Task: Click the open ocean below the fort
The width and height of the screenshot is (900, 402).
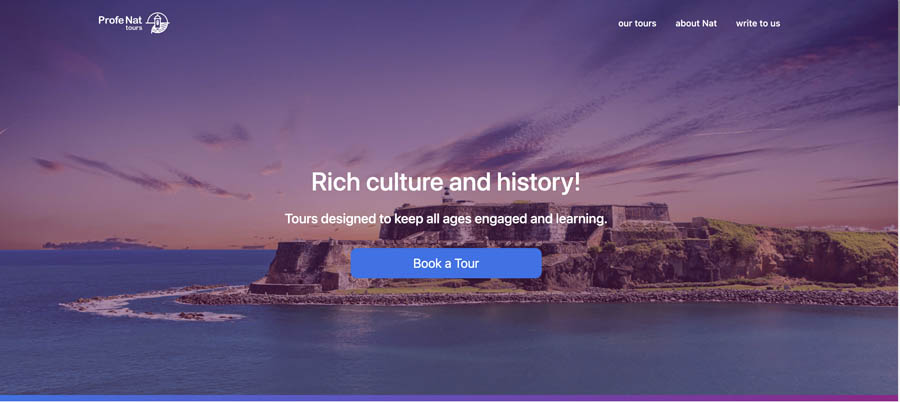Action: 450,350
